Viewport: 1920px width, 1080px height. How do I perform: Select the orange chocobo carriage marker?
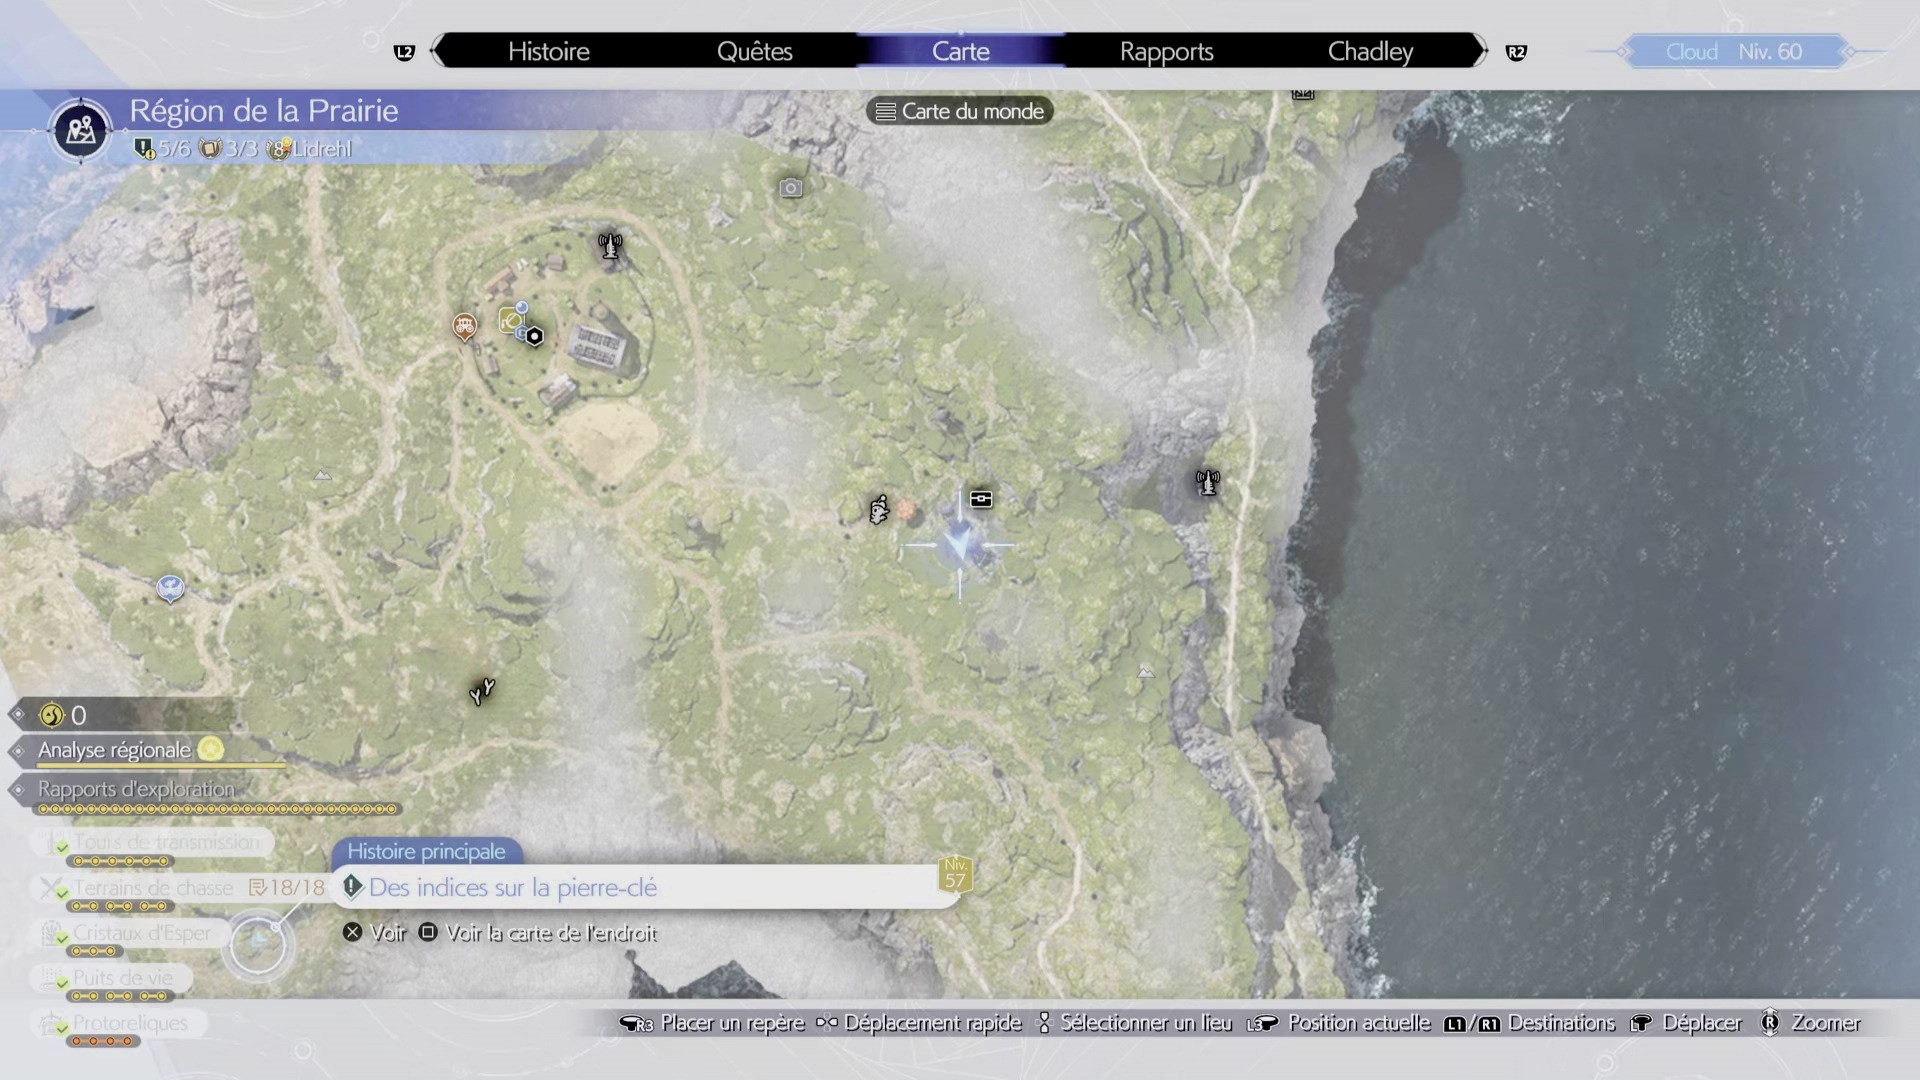(464, 326)
